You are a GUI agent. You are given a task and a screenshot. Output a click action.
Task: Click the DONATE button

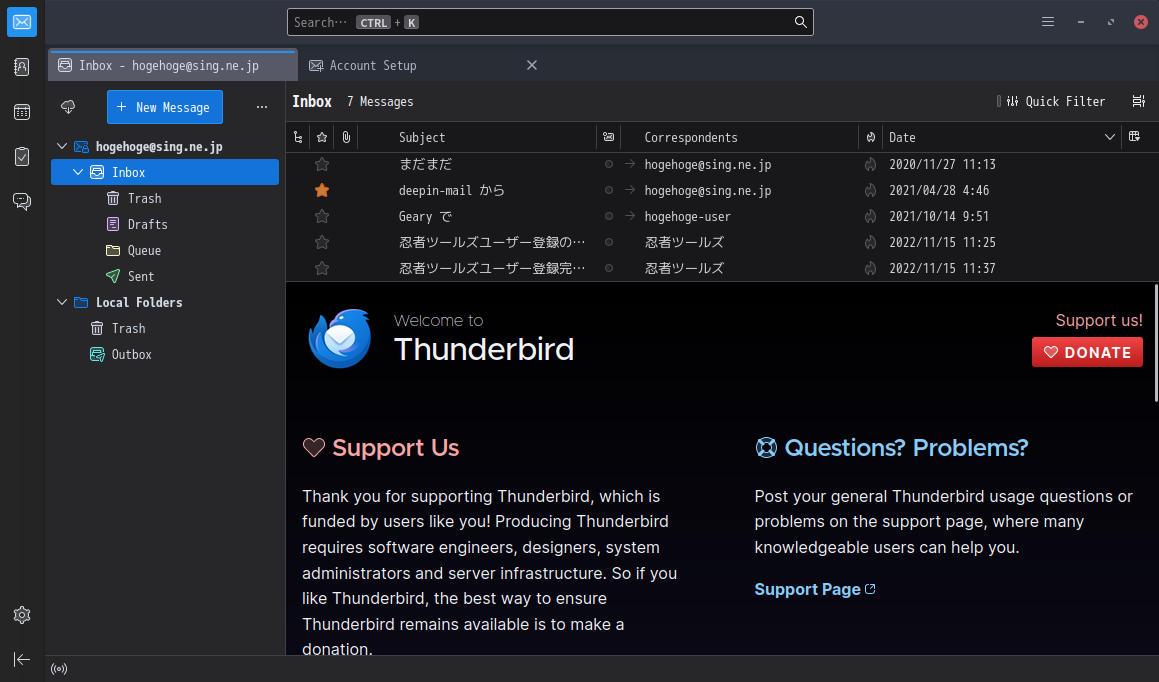[1087, 352]
